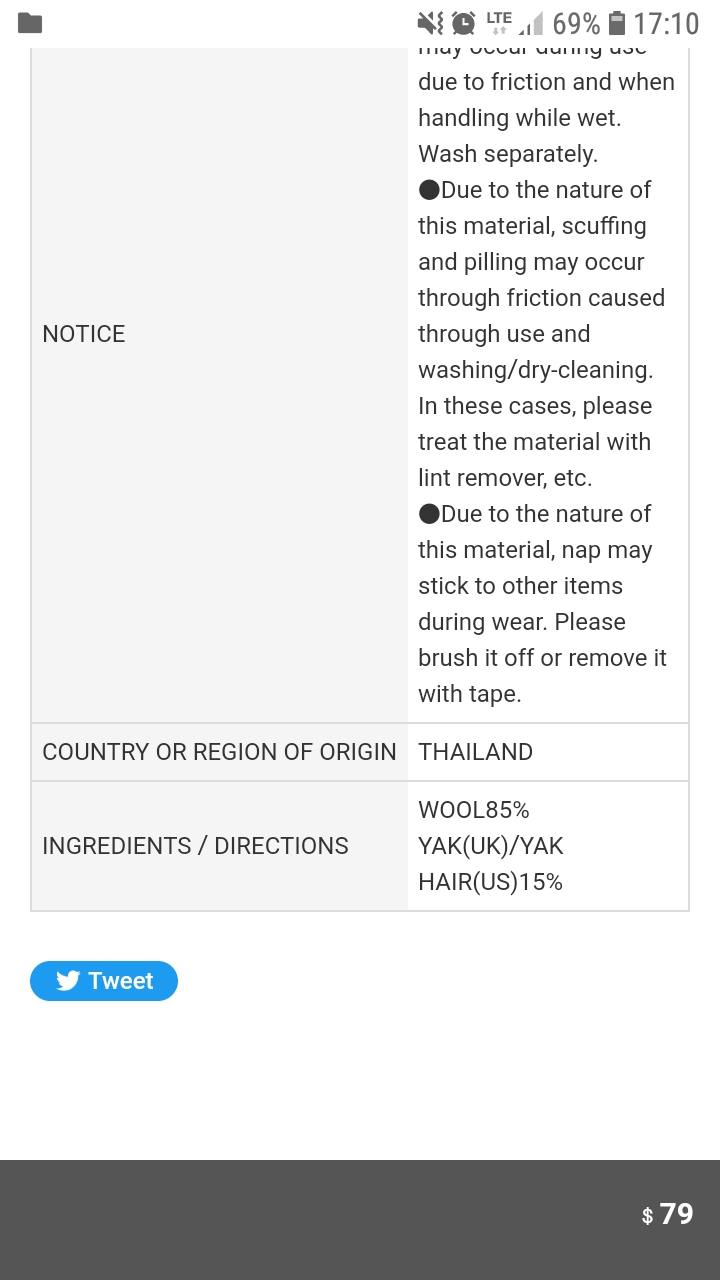Click the Twitter bird icon
Screen dimensions: 720x1280
click(x=68, y=981)
